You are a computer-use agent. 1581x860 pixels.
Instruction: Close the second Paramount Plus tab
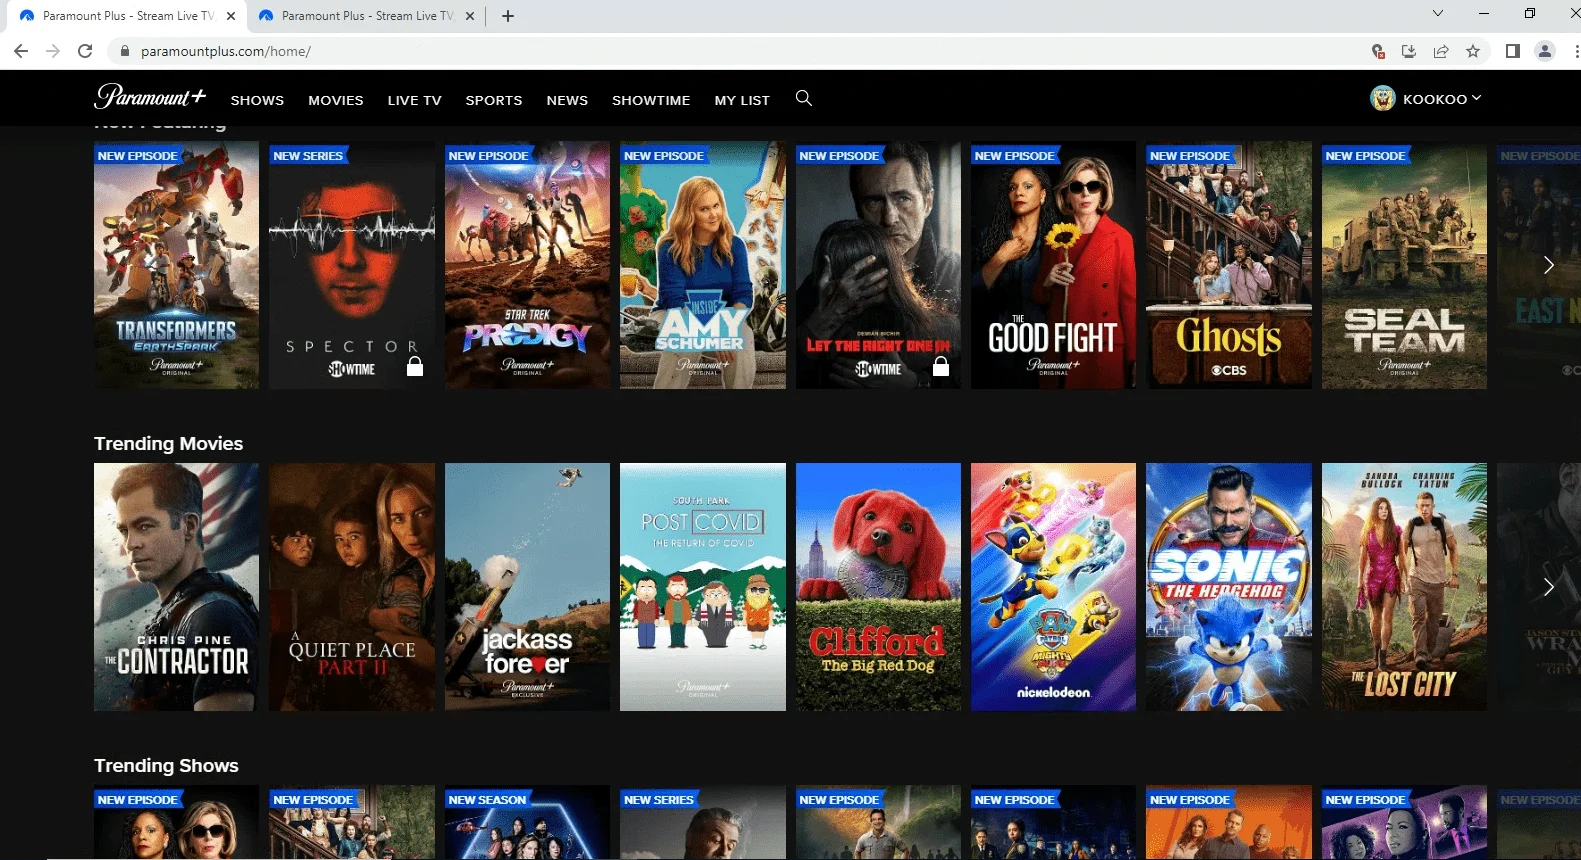pyautogui.click(x=470, y=16)
